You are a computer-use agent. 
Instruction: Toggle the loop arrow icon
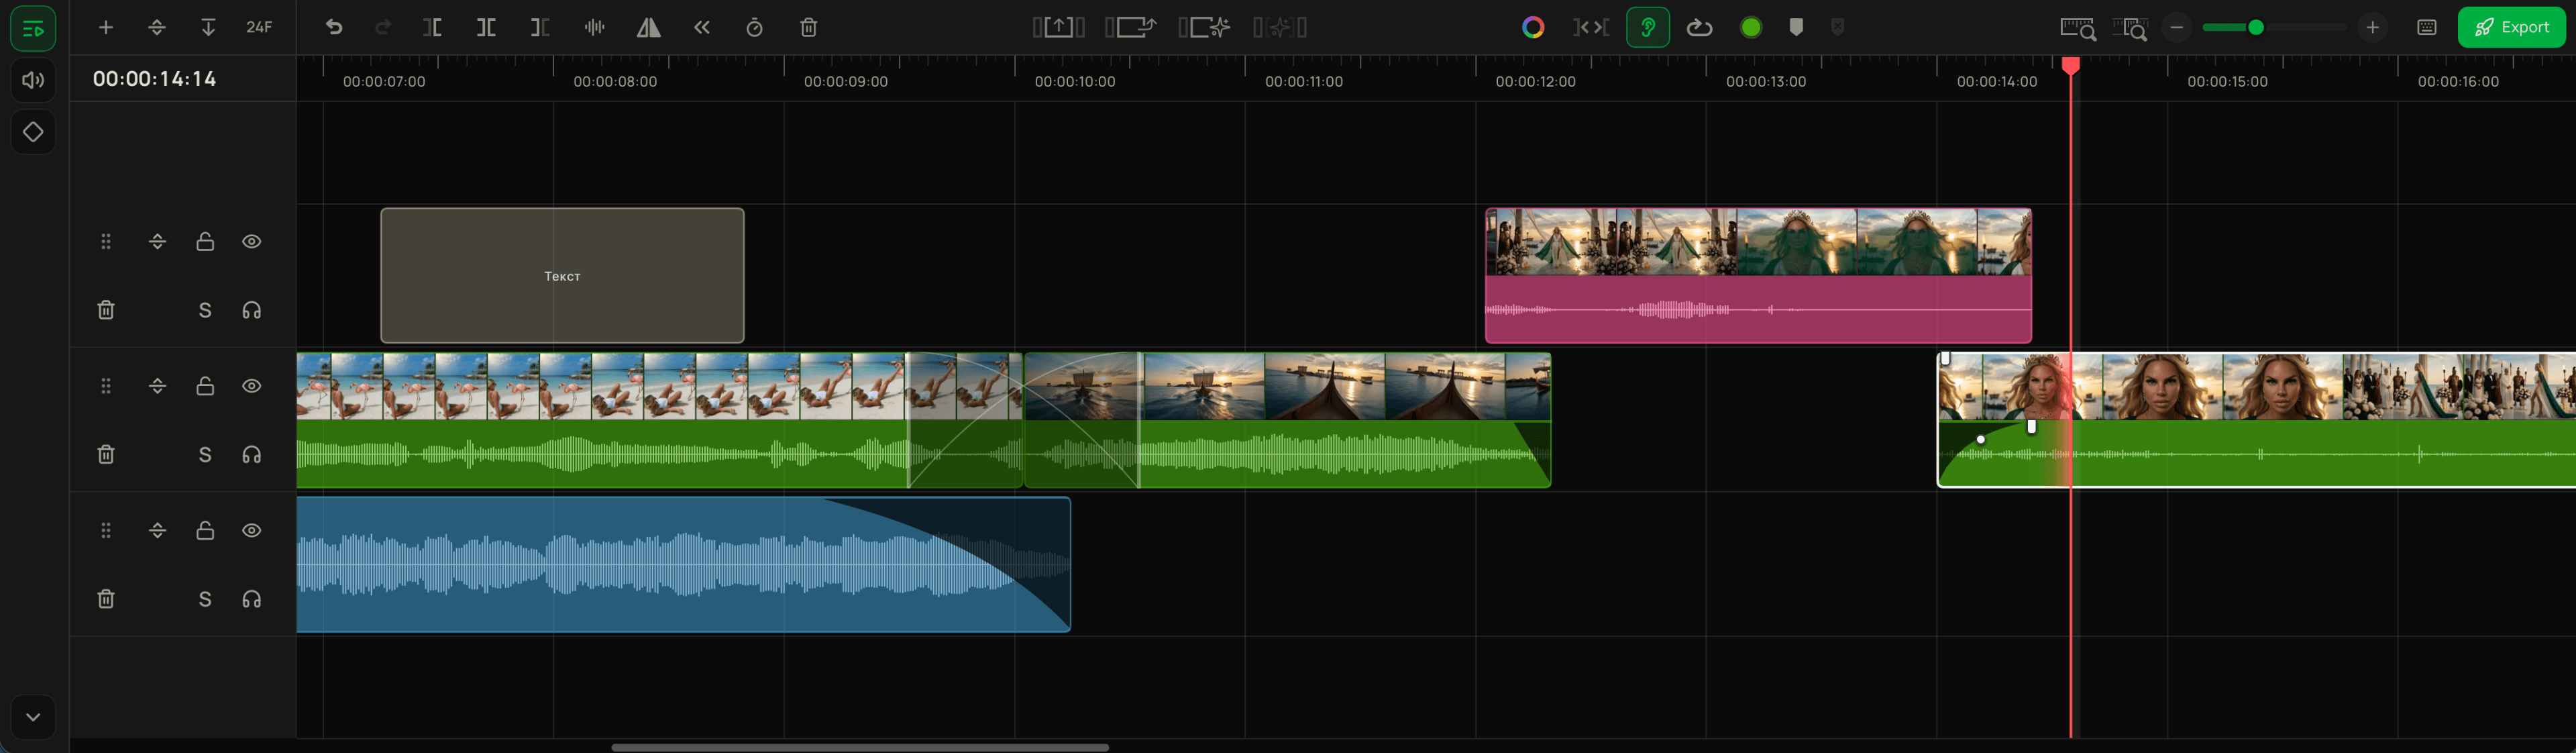coord(1700,28)
